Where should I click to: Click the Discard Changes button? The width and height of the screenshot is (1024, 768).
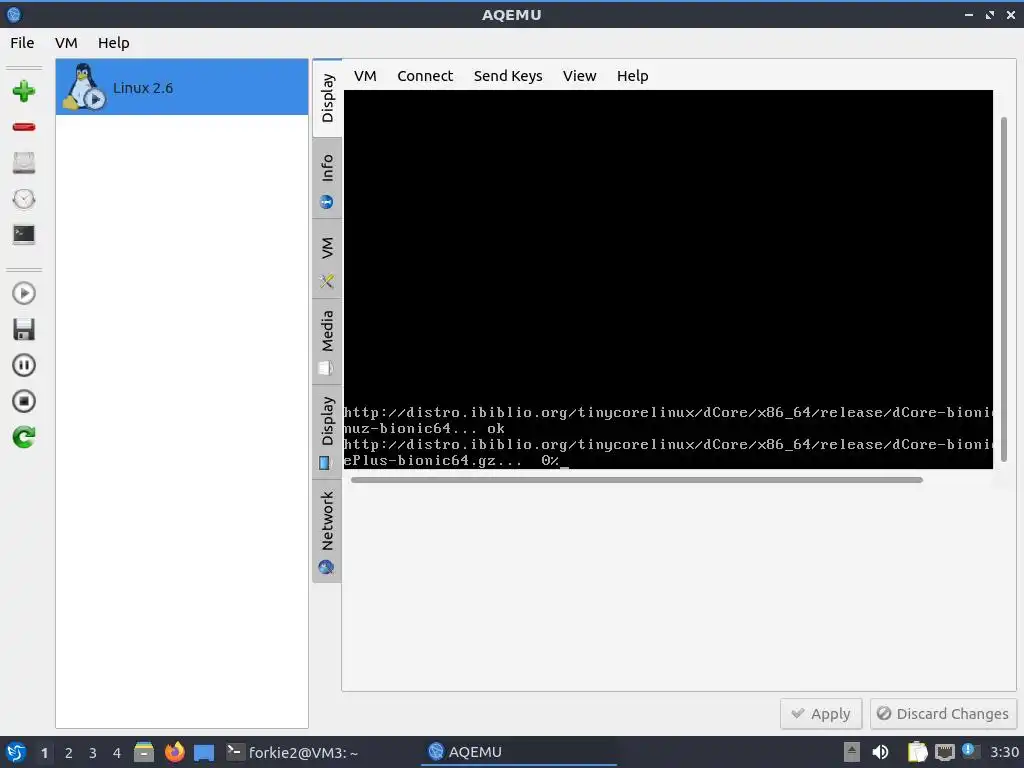point(942,714)
